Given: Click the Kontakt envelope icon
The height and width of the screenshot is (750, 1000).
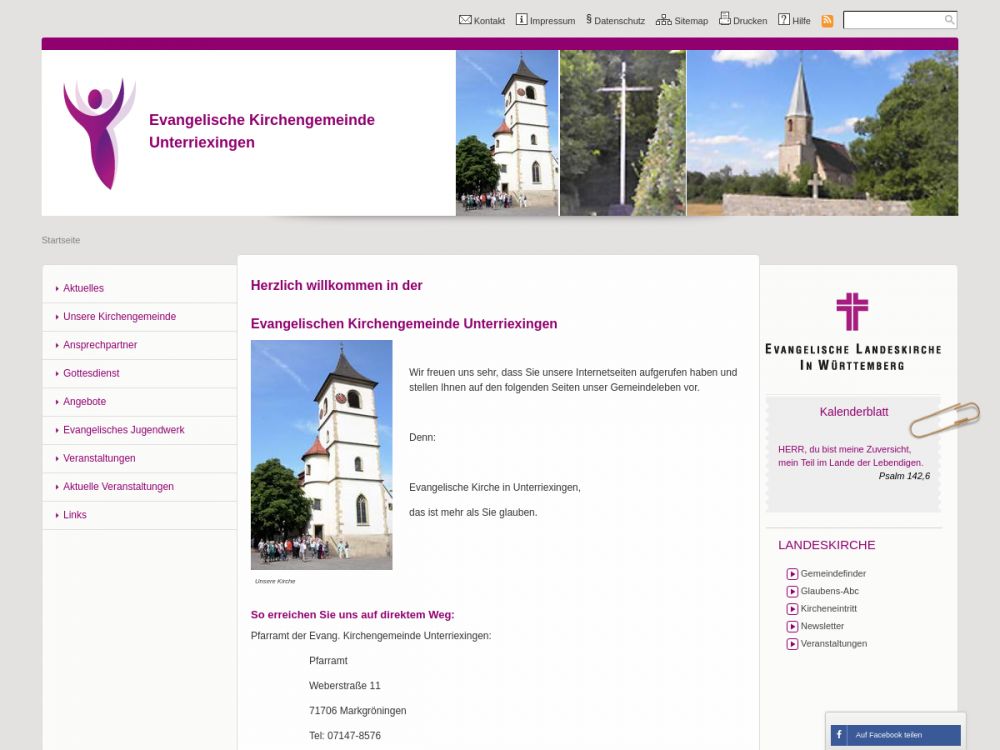Looking at the screenshot, I should tap(465, 20).
